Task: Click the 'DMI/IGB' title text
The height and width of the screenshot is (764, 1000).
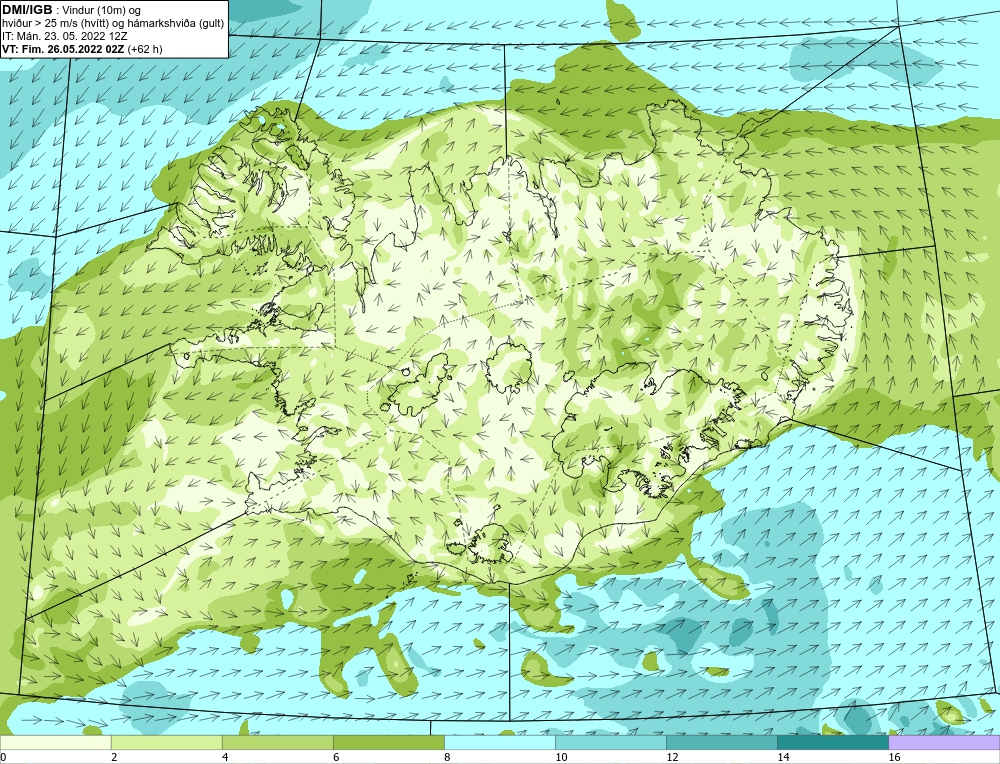Action: click(x=27, y=10)
